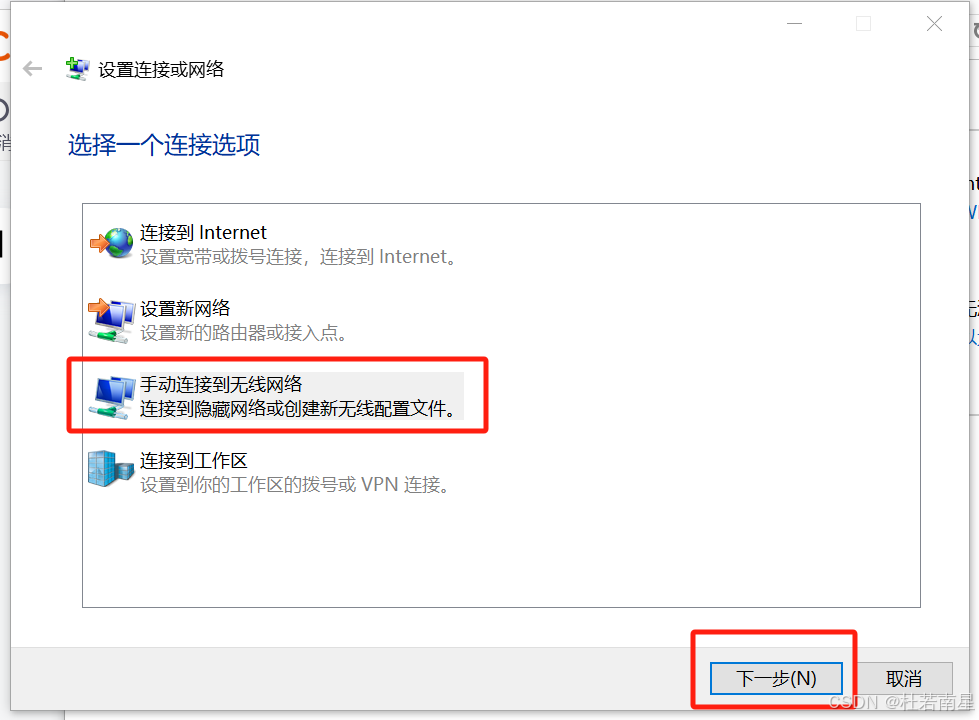Screen dimensions: 979x720
Task: Click the monitor icon for 手动连接到无线网络
Action: 112,397
